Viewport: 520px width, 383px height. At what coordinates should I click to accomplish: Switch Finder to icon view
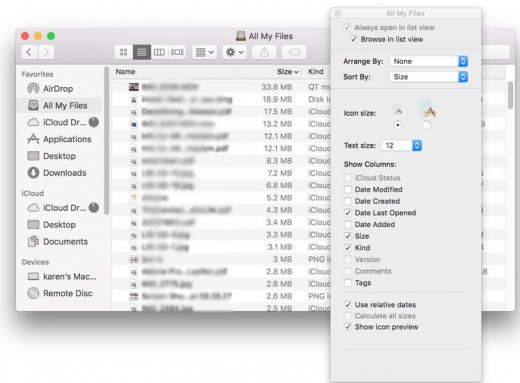[124, 52]
